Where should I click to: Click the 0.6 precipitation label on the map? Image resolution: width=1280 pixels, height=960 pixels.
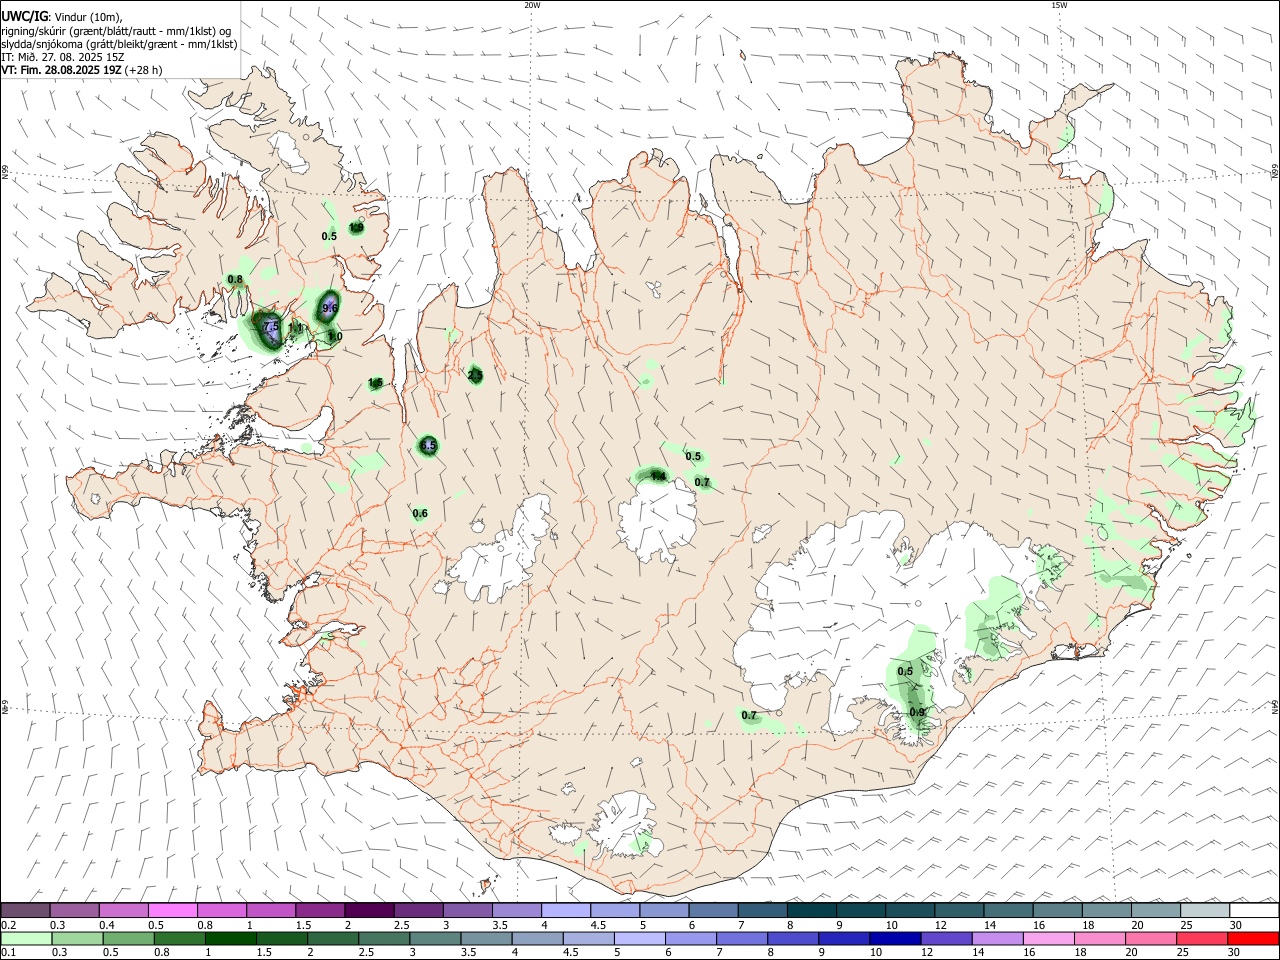point(420,514)
